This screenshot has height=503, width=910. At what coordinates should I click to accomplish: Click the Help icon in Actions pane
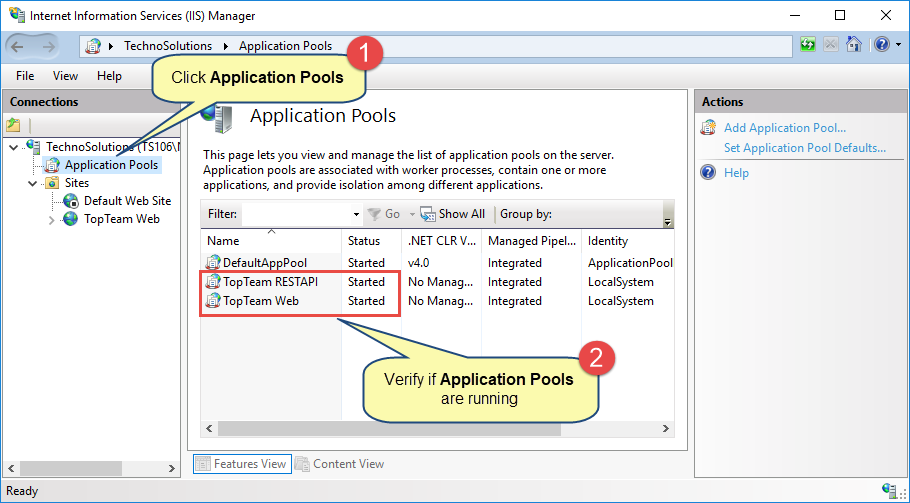click(708, 172)
